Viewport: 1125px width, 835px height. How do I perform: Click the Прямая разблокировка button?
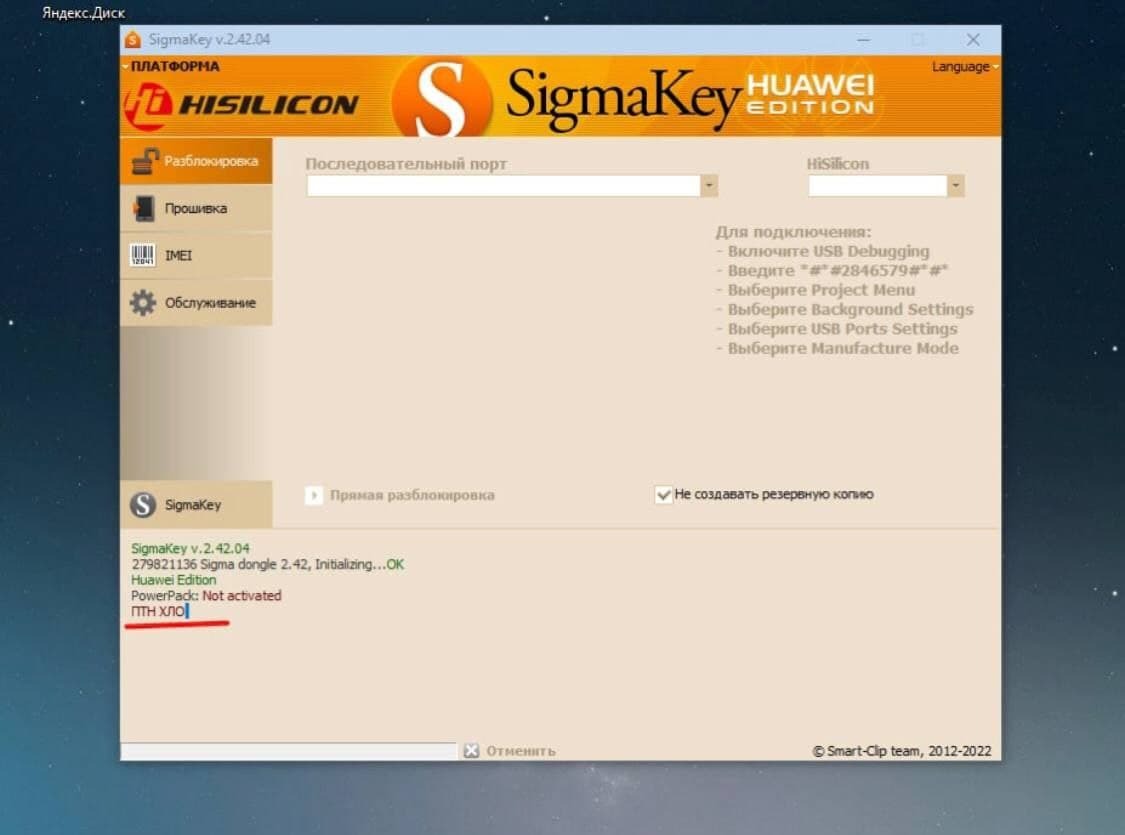(x=400, y=495)
